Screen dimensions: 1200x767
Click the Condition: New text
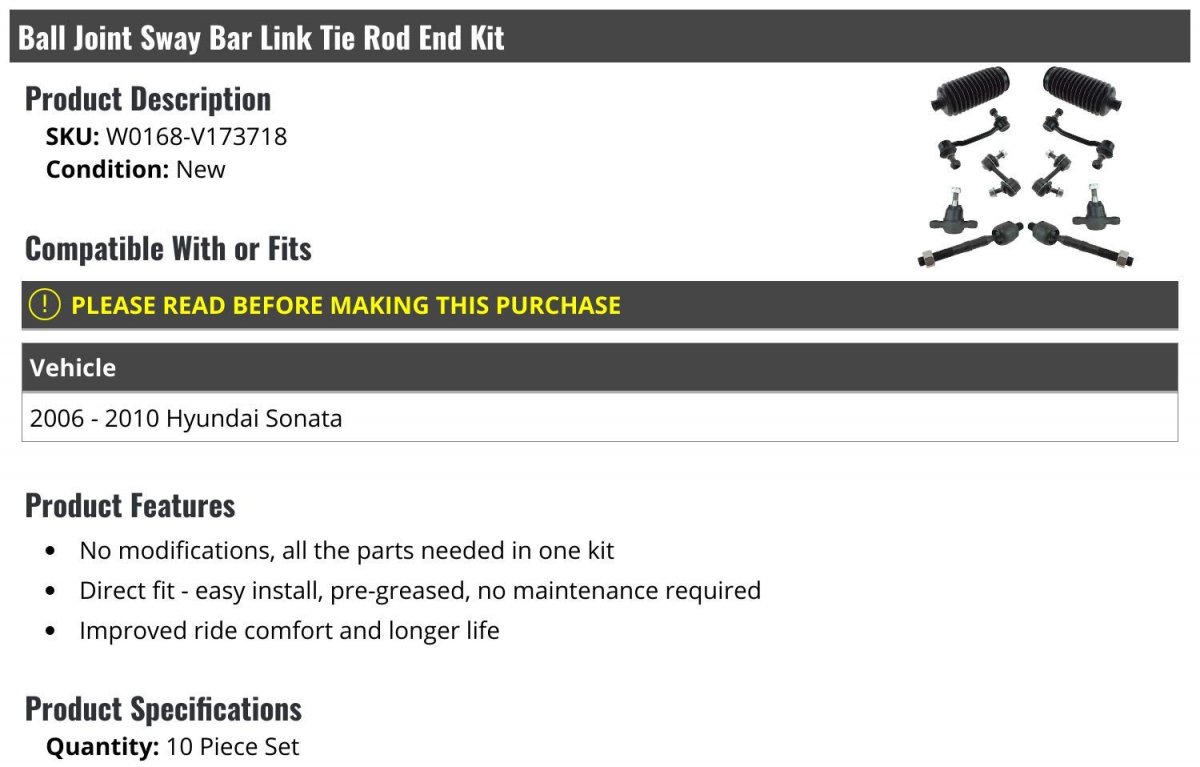click(x=136, y=169)
